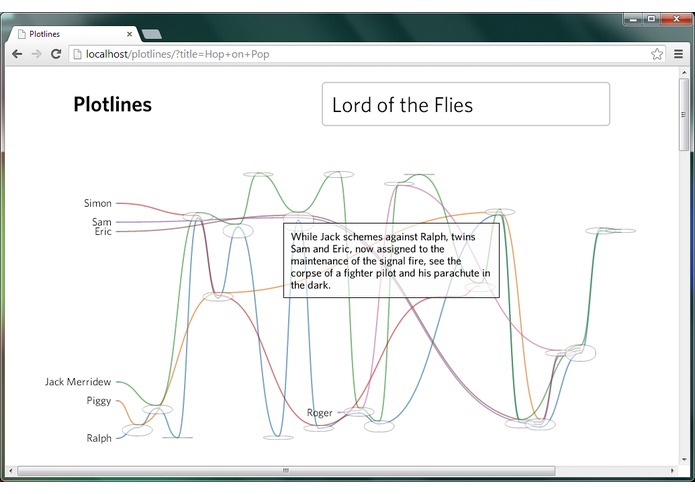Reload the Plotlines page
Image resolution: width=695 pixels, height=494 pixels.
pyautogui.click(x=56, y=54)
